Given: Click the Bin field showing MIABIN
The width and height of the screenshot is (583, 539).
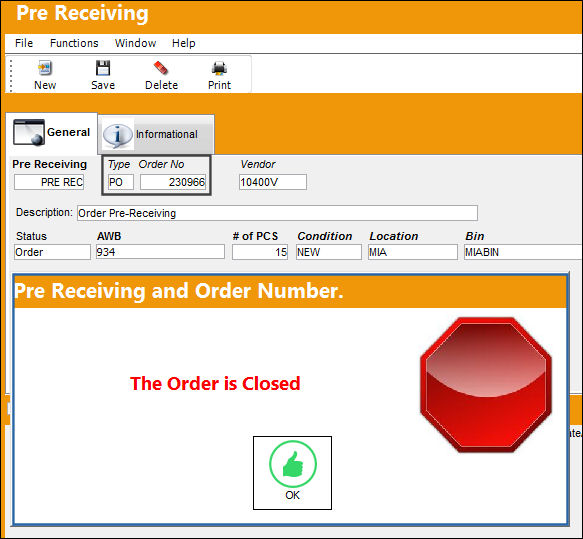Looking at the screenshot, I should pyautogui.click(x=523, y=252).
